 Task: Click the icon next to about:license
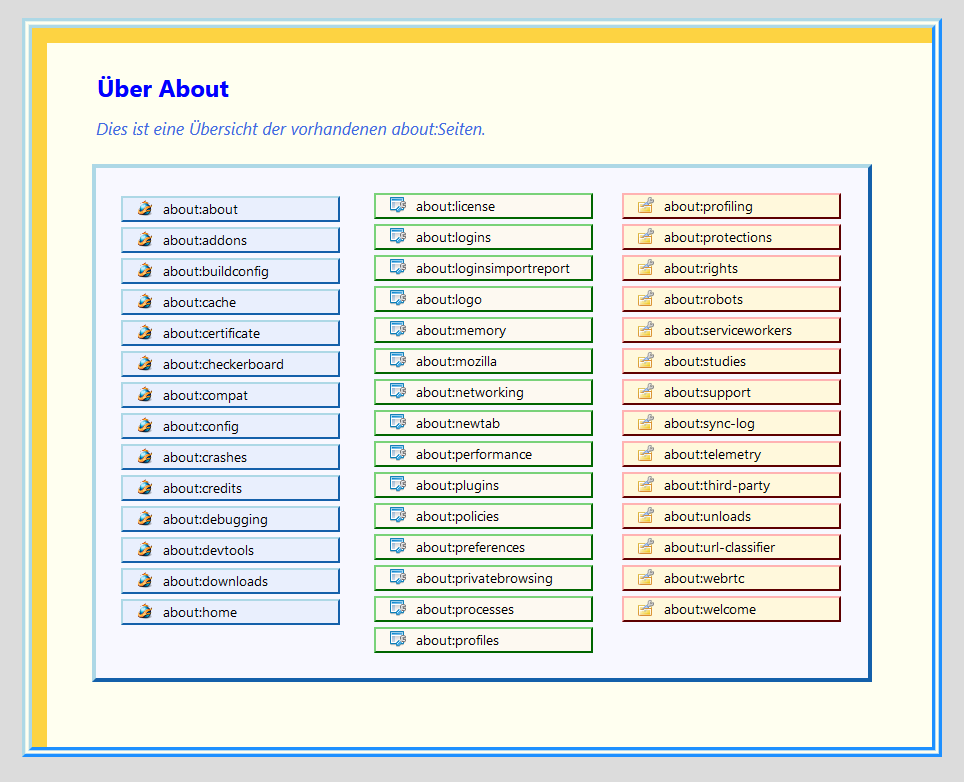coord(397,206)
